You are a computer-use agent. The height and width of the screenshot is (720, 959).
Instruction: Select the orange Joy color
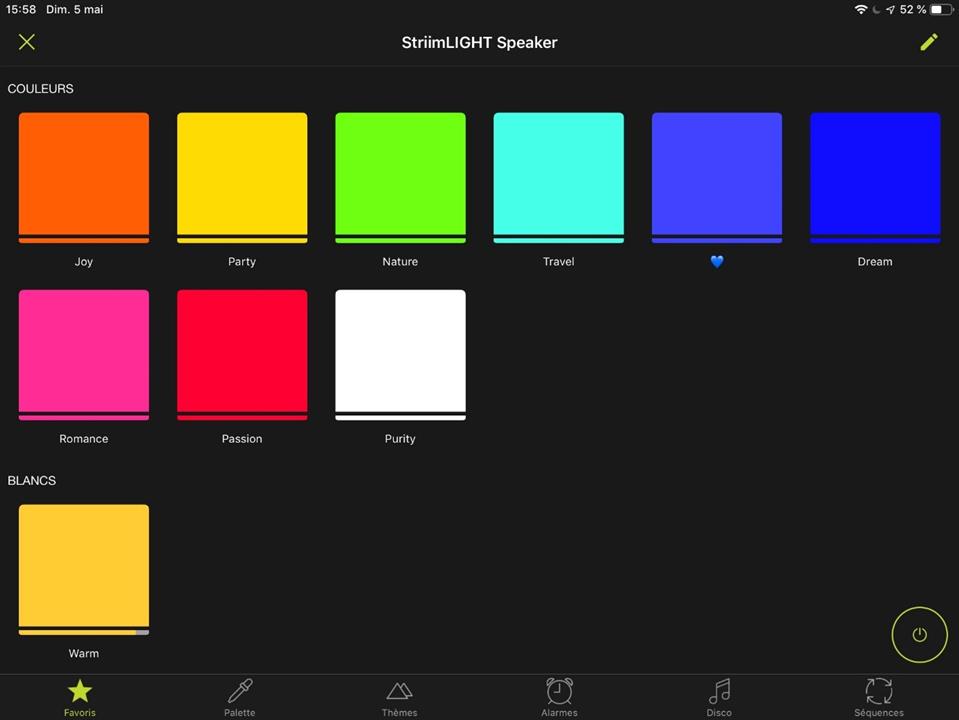84,177
